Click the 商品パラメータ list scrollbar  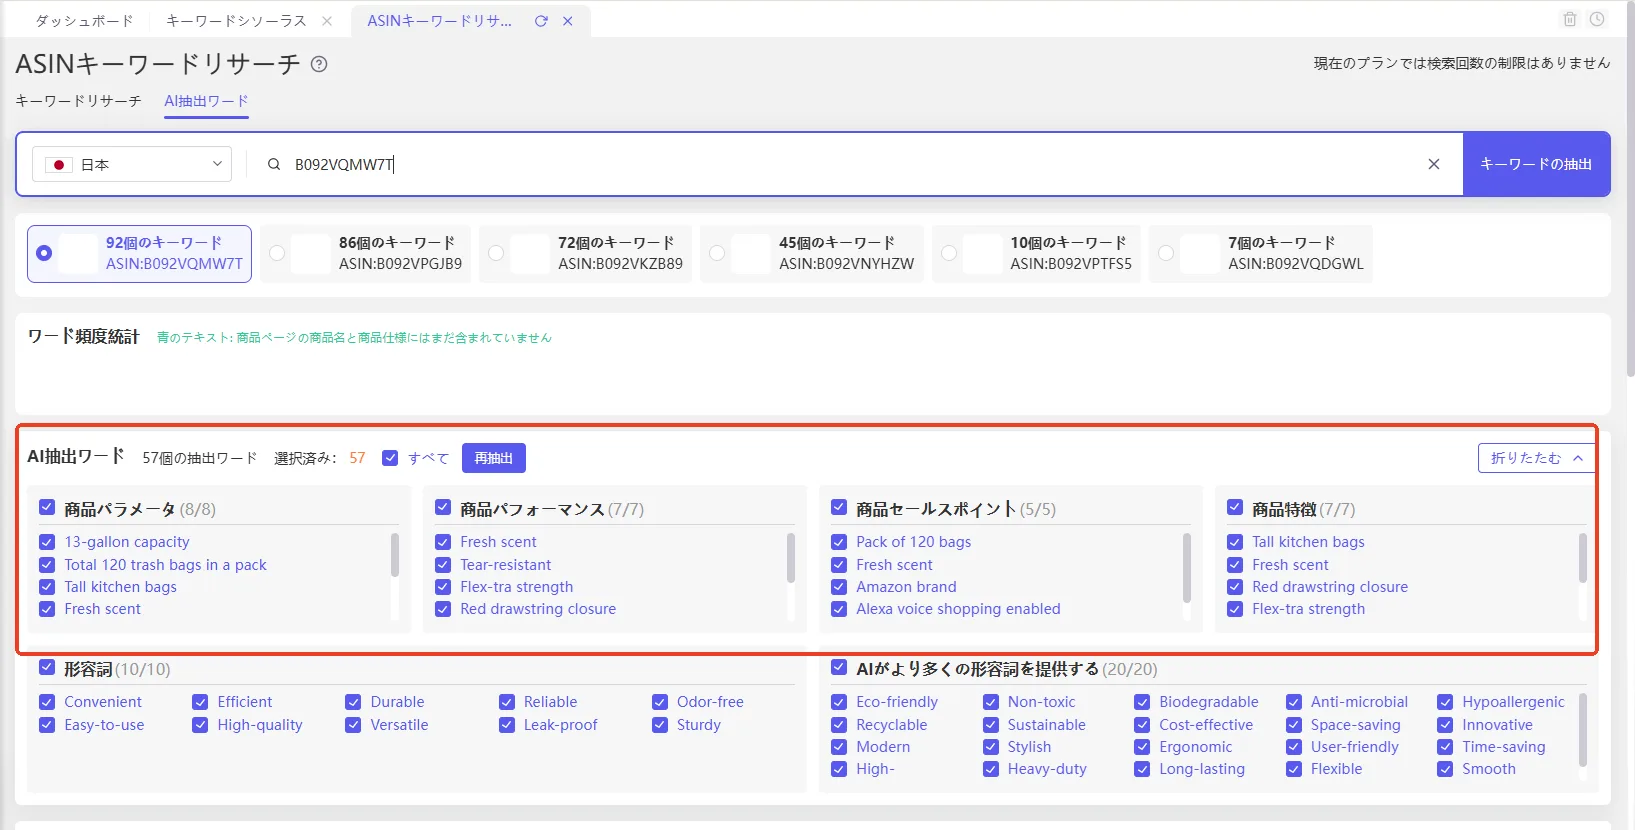(x=395, y=555)
